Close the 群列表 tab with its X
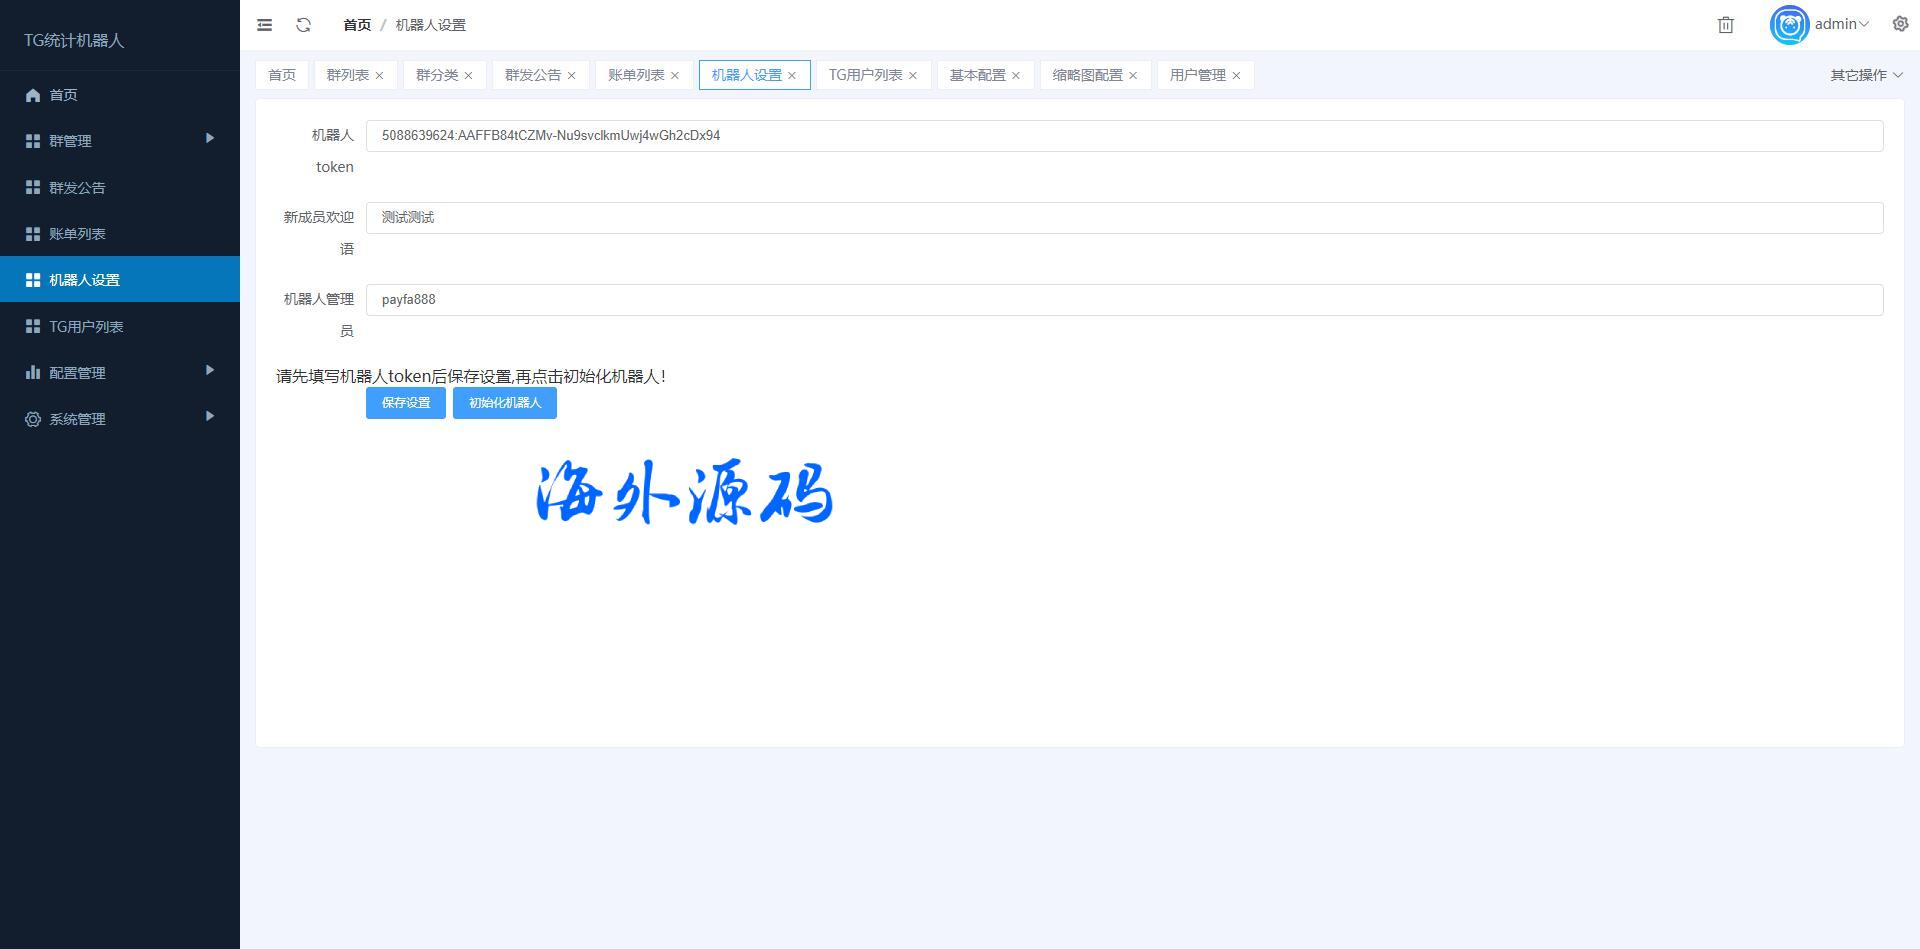Image resolution: width=1920 pixels, height=949 pixels. click(379, 76)
